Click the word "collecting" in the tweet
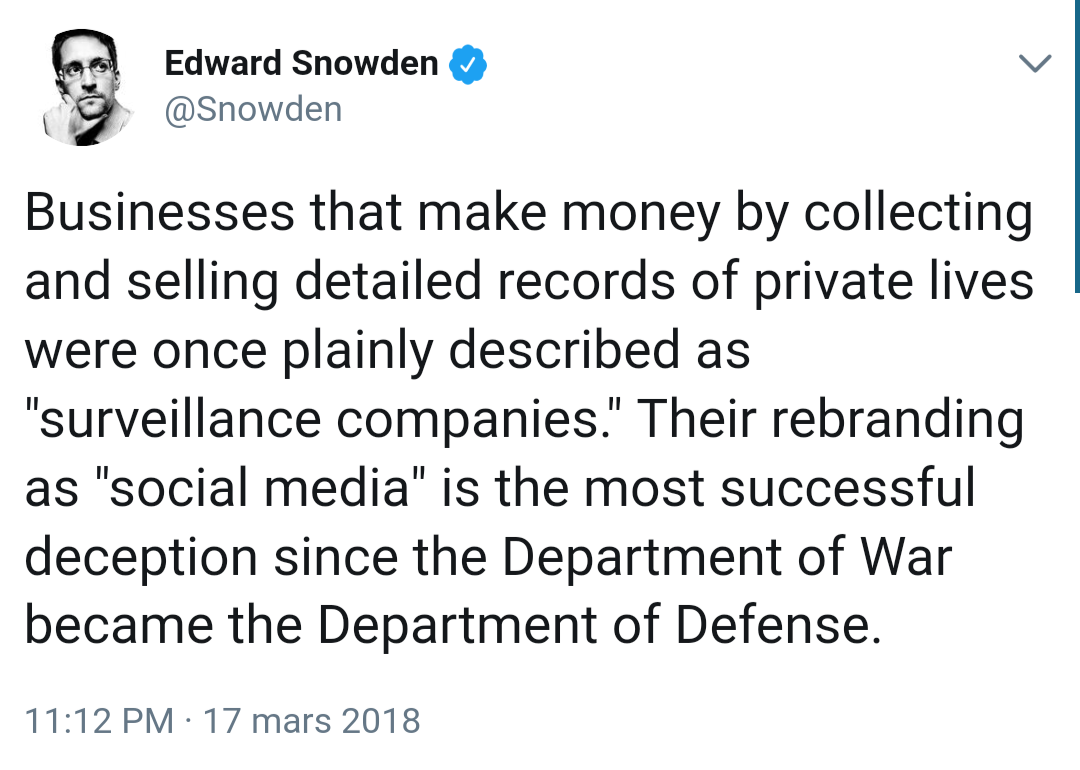Viewport: 1080px width, 770px height. 918,213
